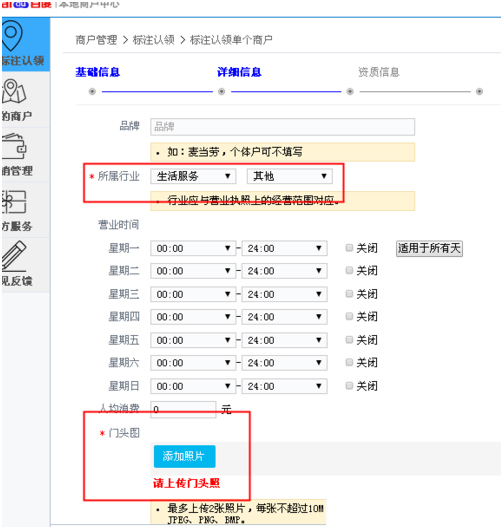Open 星期三 end time dropdown

pos(284,294)
